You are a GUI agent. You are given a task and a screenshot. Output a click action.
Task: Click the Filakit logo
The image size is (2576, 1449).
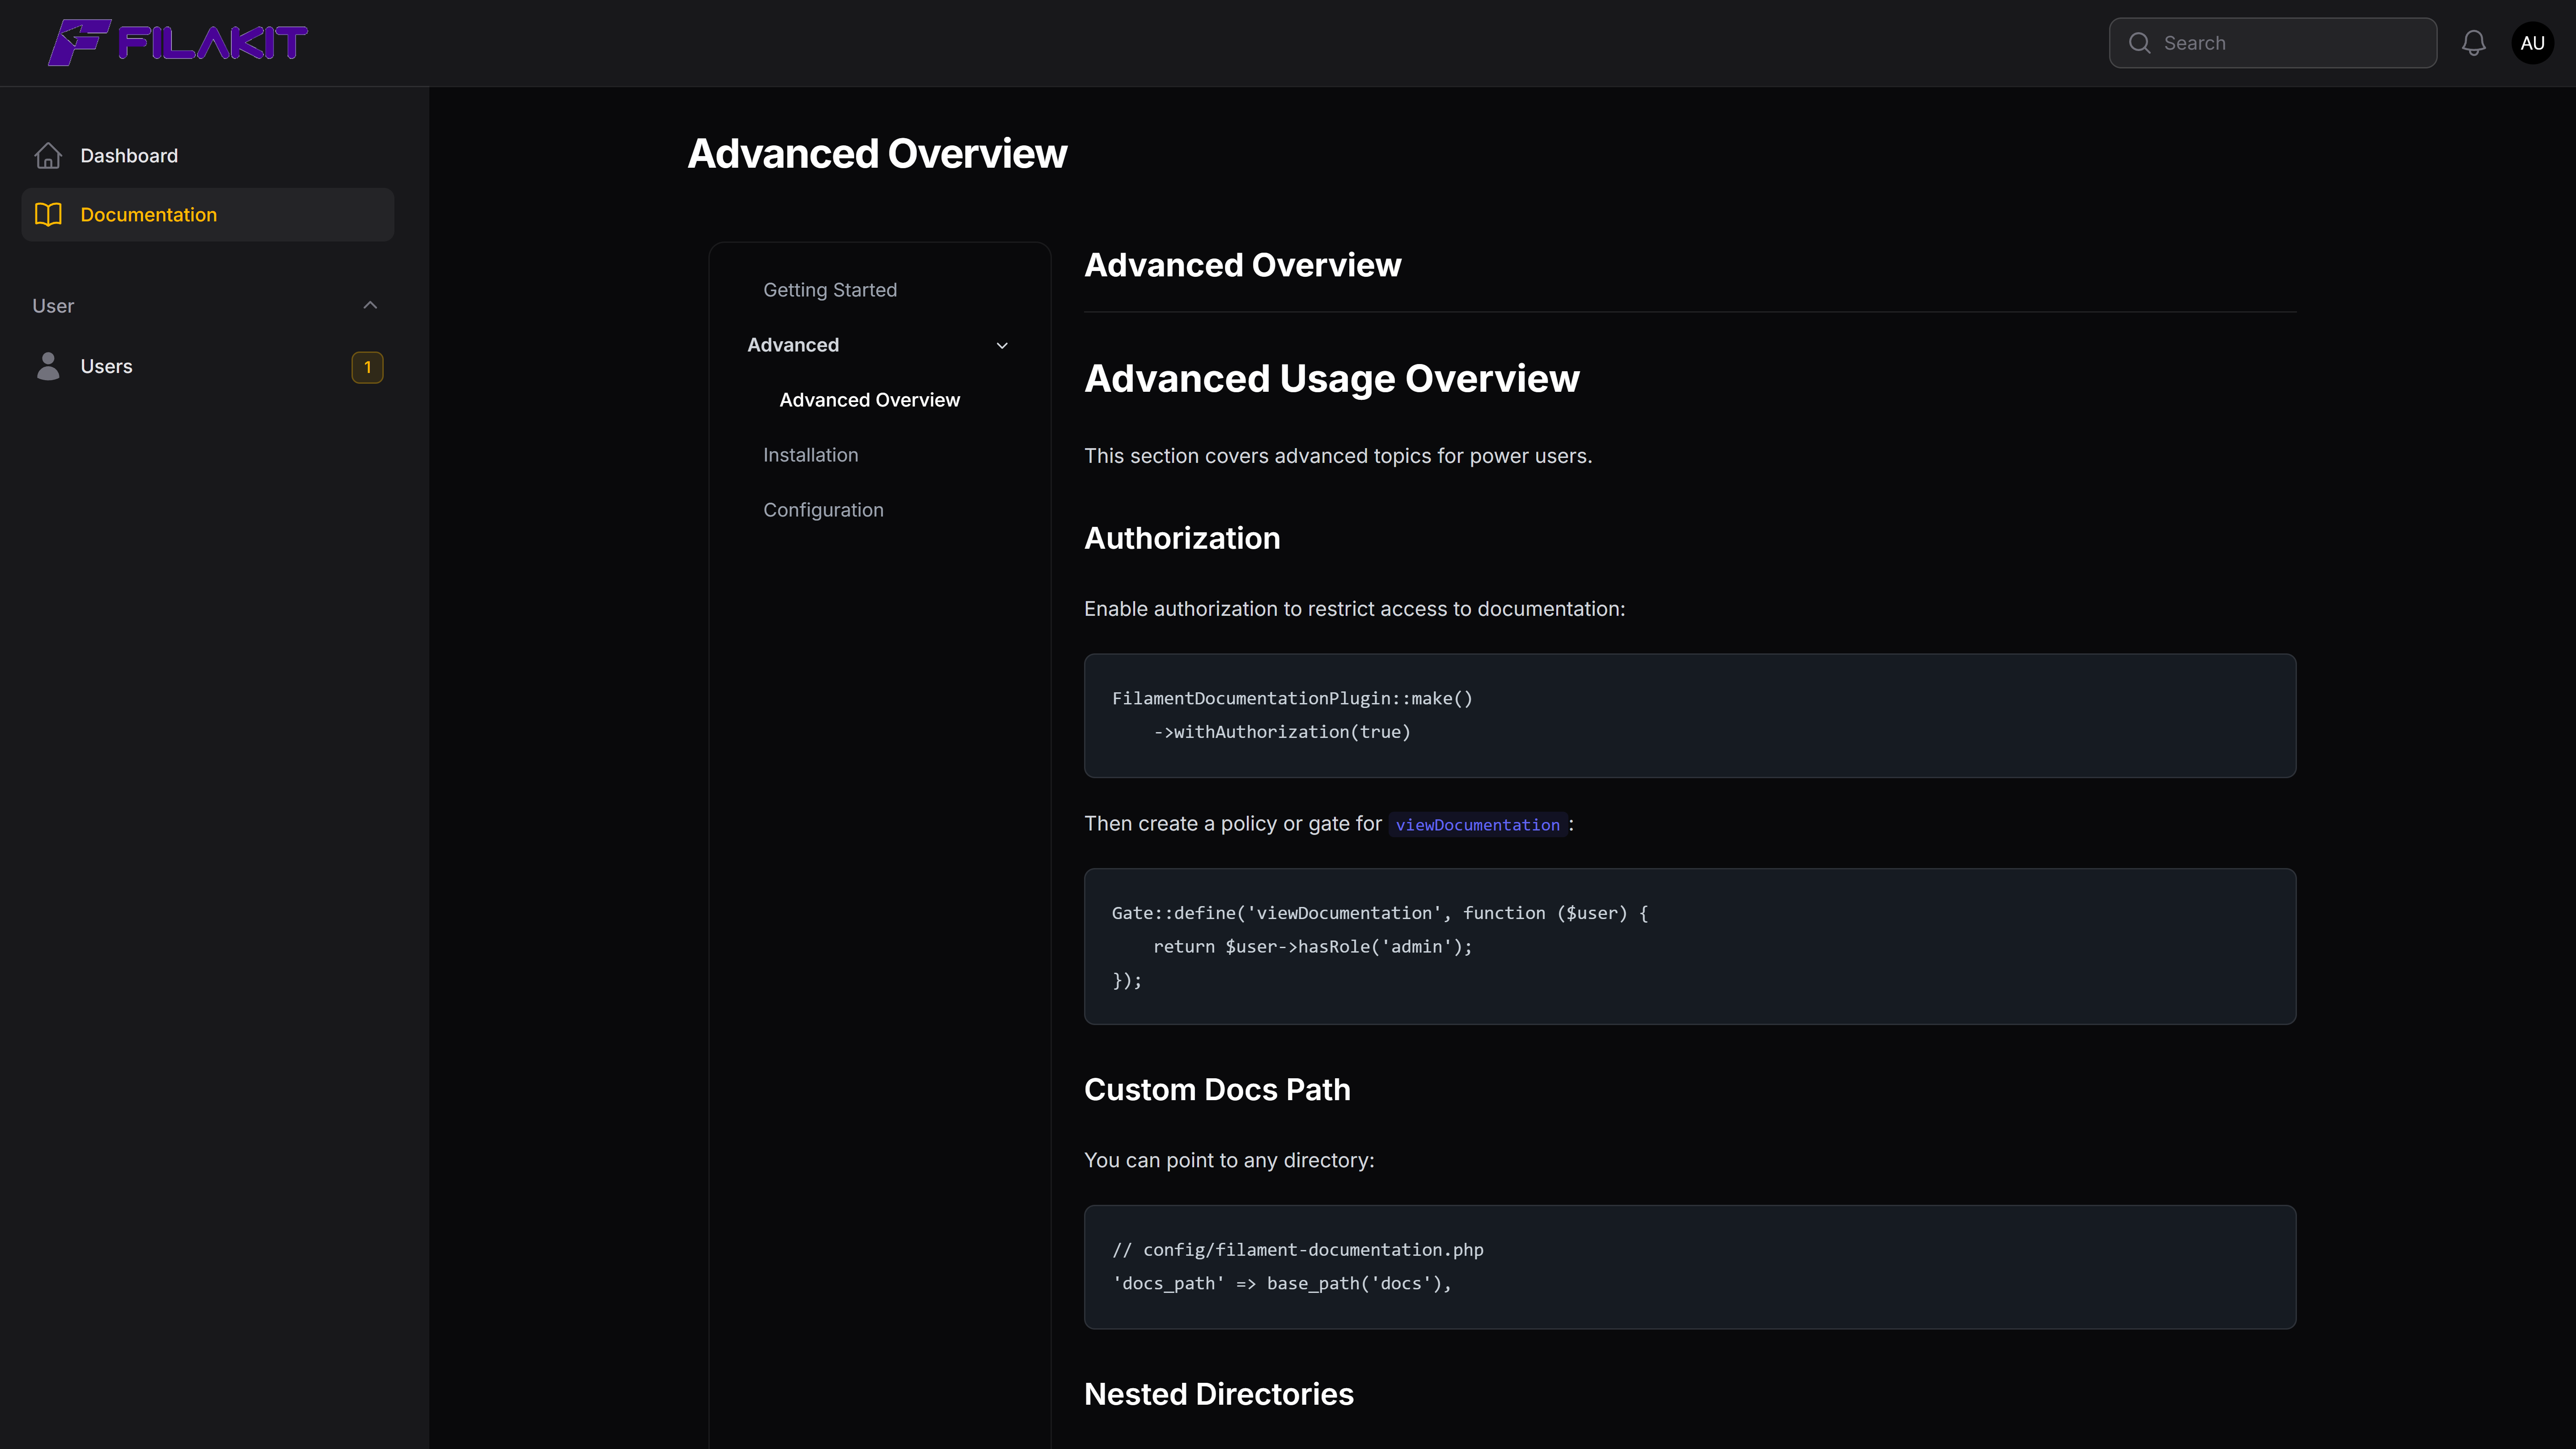click(178, 42)
